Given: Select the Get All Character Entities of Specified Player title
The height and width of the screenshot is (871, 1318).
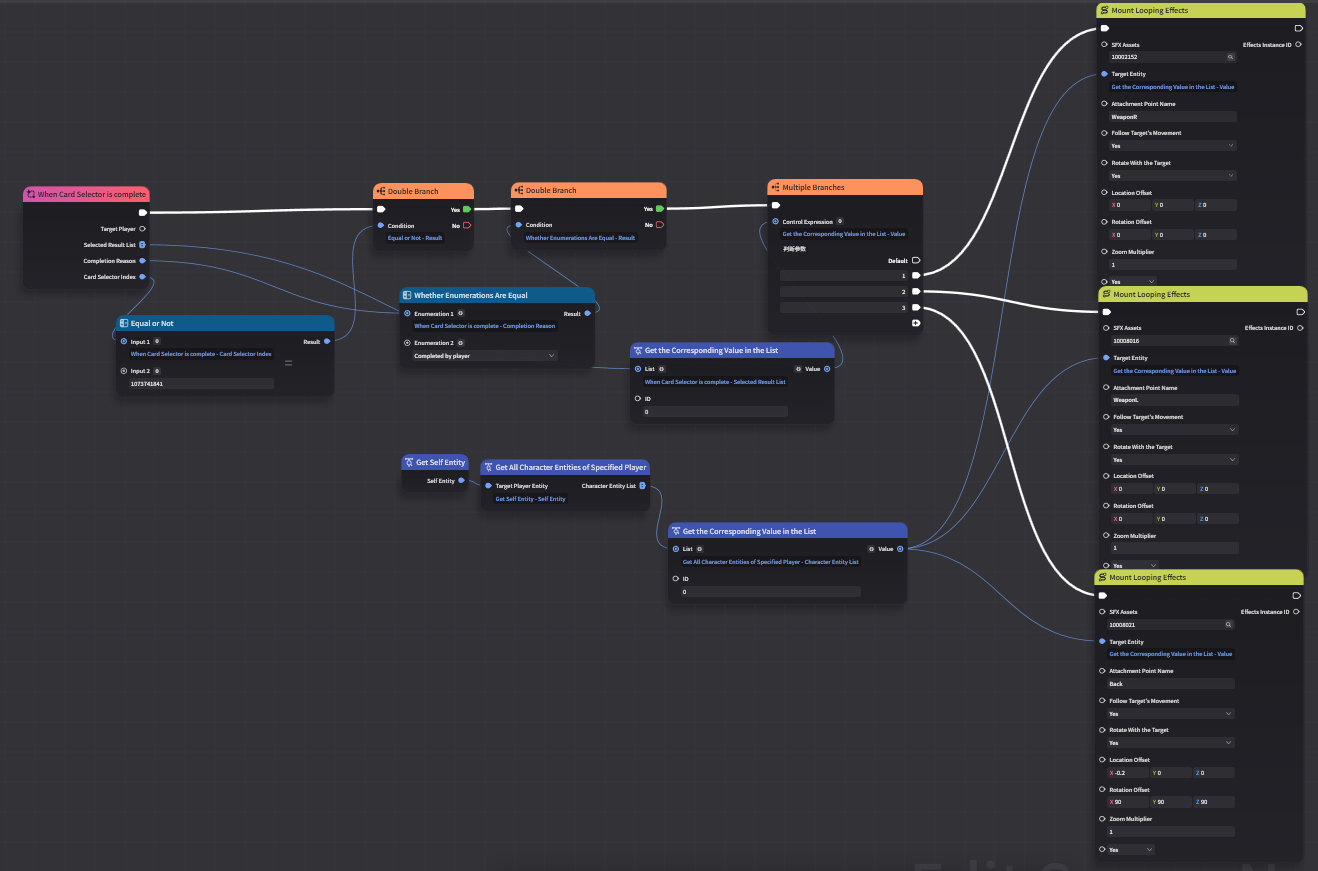Looking at the screenshot, I should 571,467.
